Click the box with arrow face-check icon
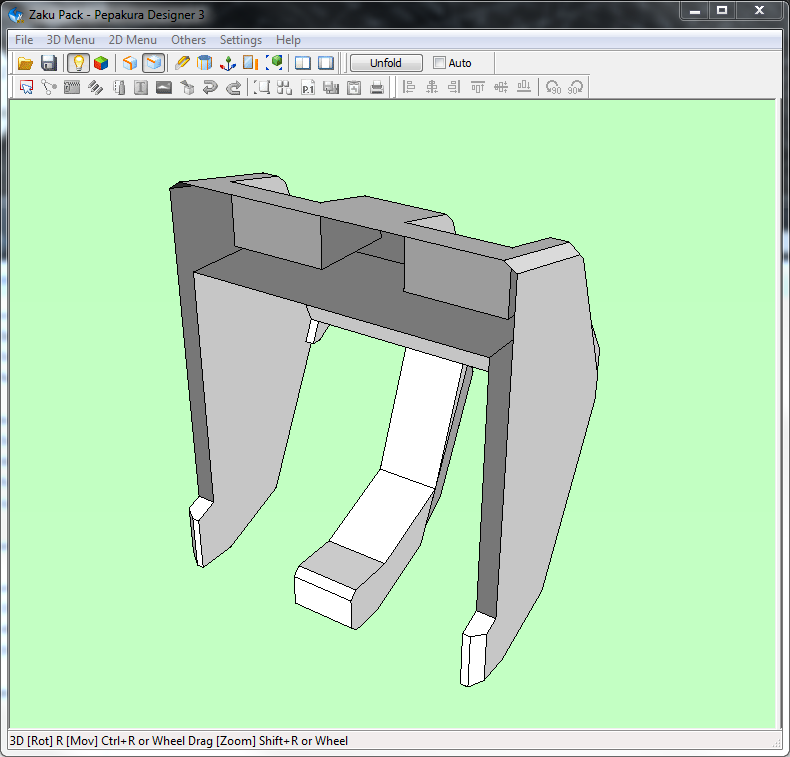 tap(187, 87)
